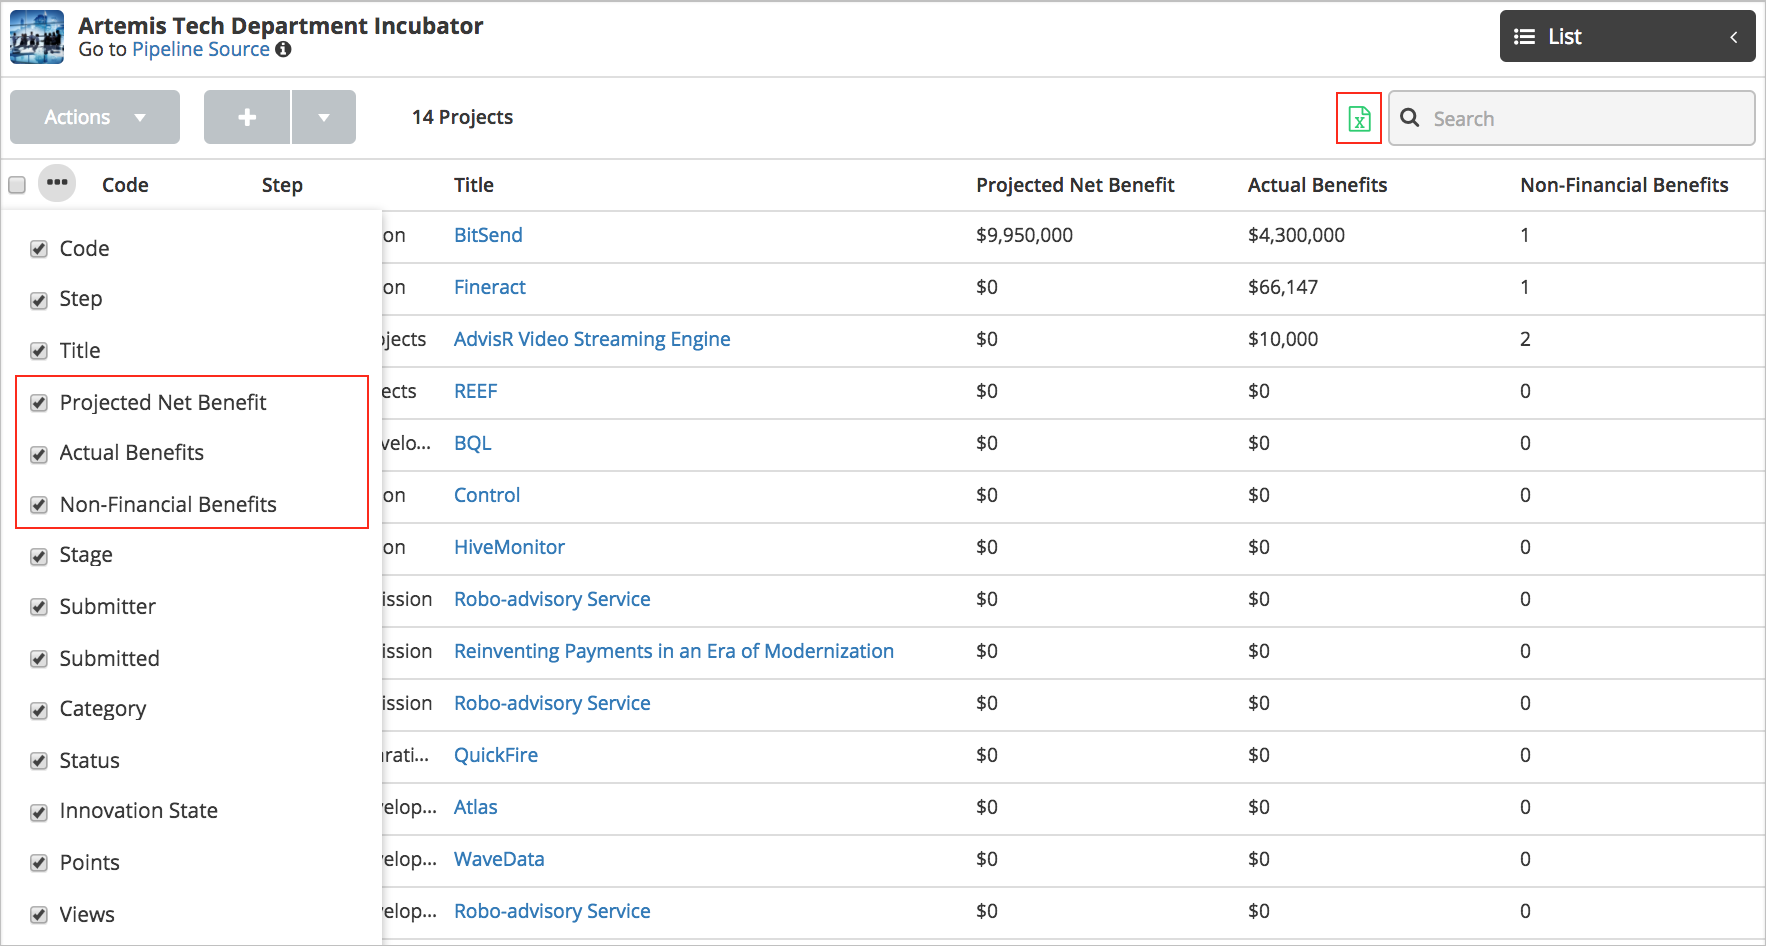The width and height of the screenshot is (1766, 946).
Task: Open the Pipeline Source link
Action: pos(201,49)
